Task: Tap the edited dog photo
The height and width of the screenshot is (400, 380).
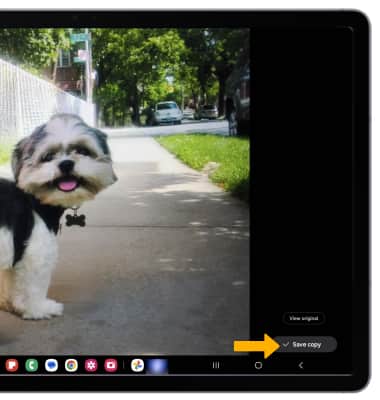Action: tap(125, 191)
